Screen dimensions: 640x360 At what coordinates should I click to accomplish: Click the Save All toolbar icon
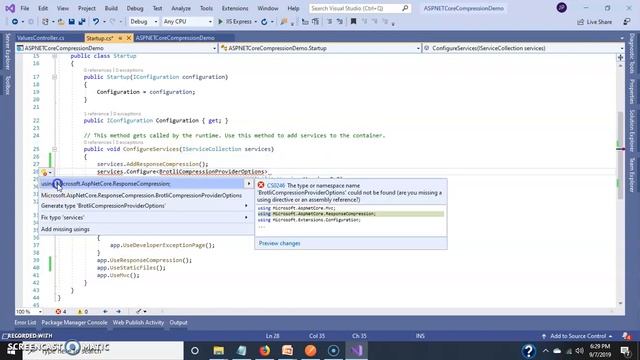point(82,22)
